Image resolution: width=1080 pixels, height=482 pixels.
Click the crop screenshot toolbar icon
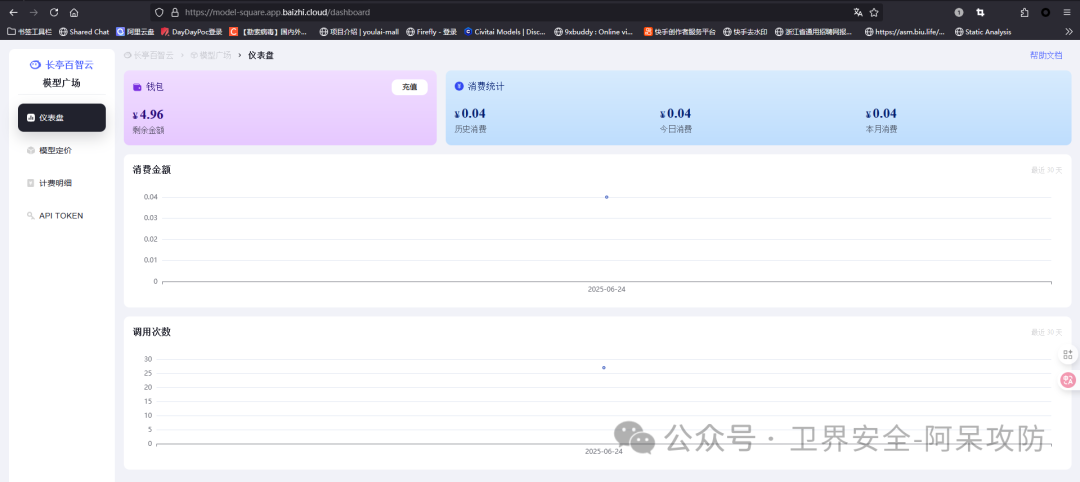pyautogui.click(x=980, y=12)
